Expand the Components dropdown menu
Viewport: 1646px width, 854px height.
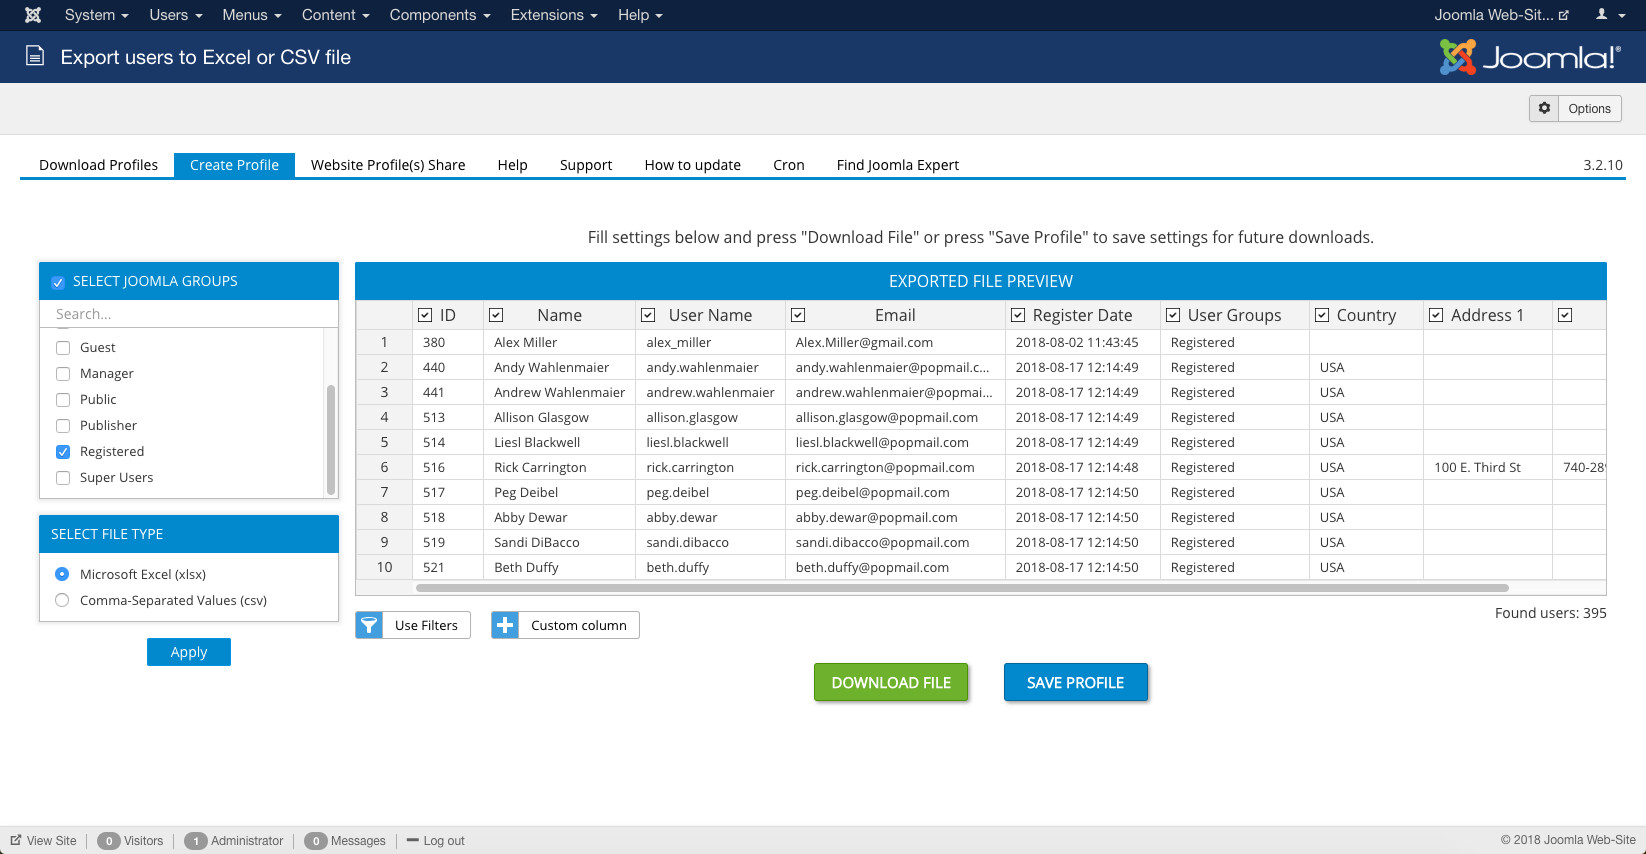click(439, 15)
